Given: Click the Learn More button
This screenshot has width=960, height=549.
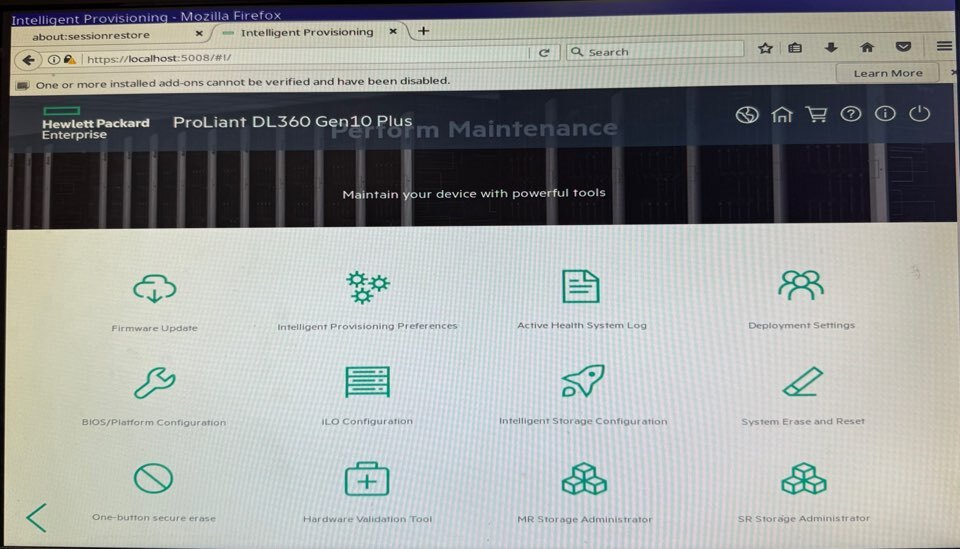Looking at the screenshot, I should click(x=888, y=73).
